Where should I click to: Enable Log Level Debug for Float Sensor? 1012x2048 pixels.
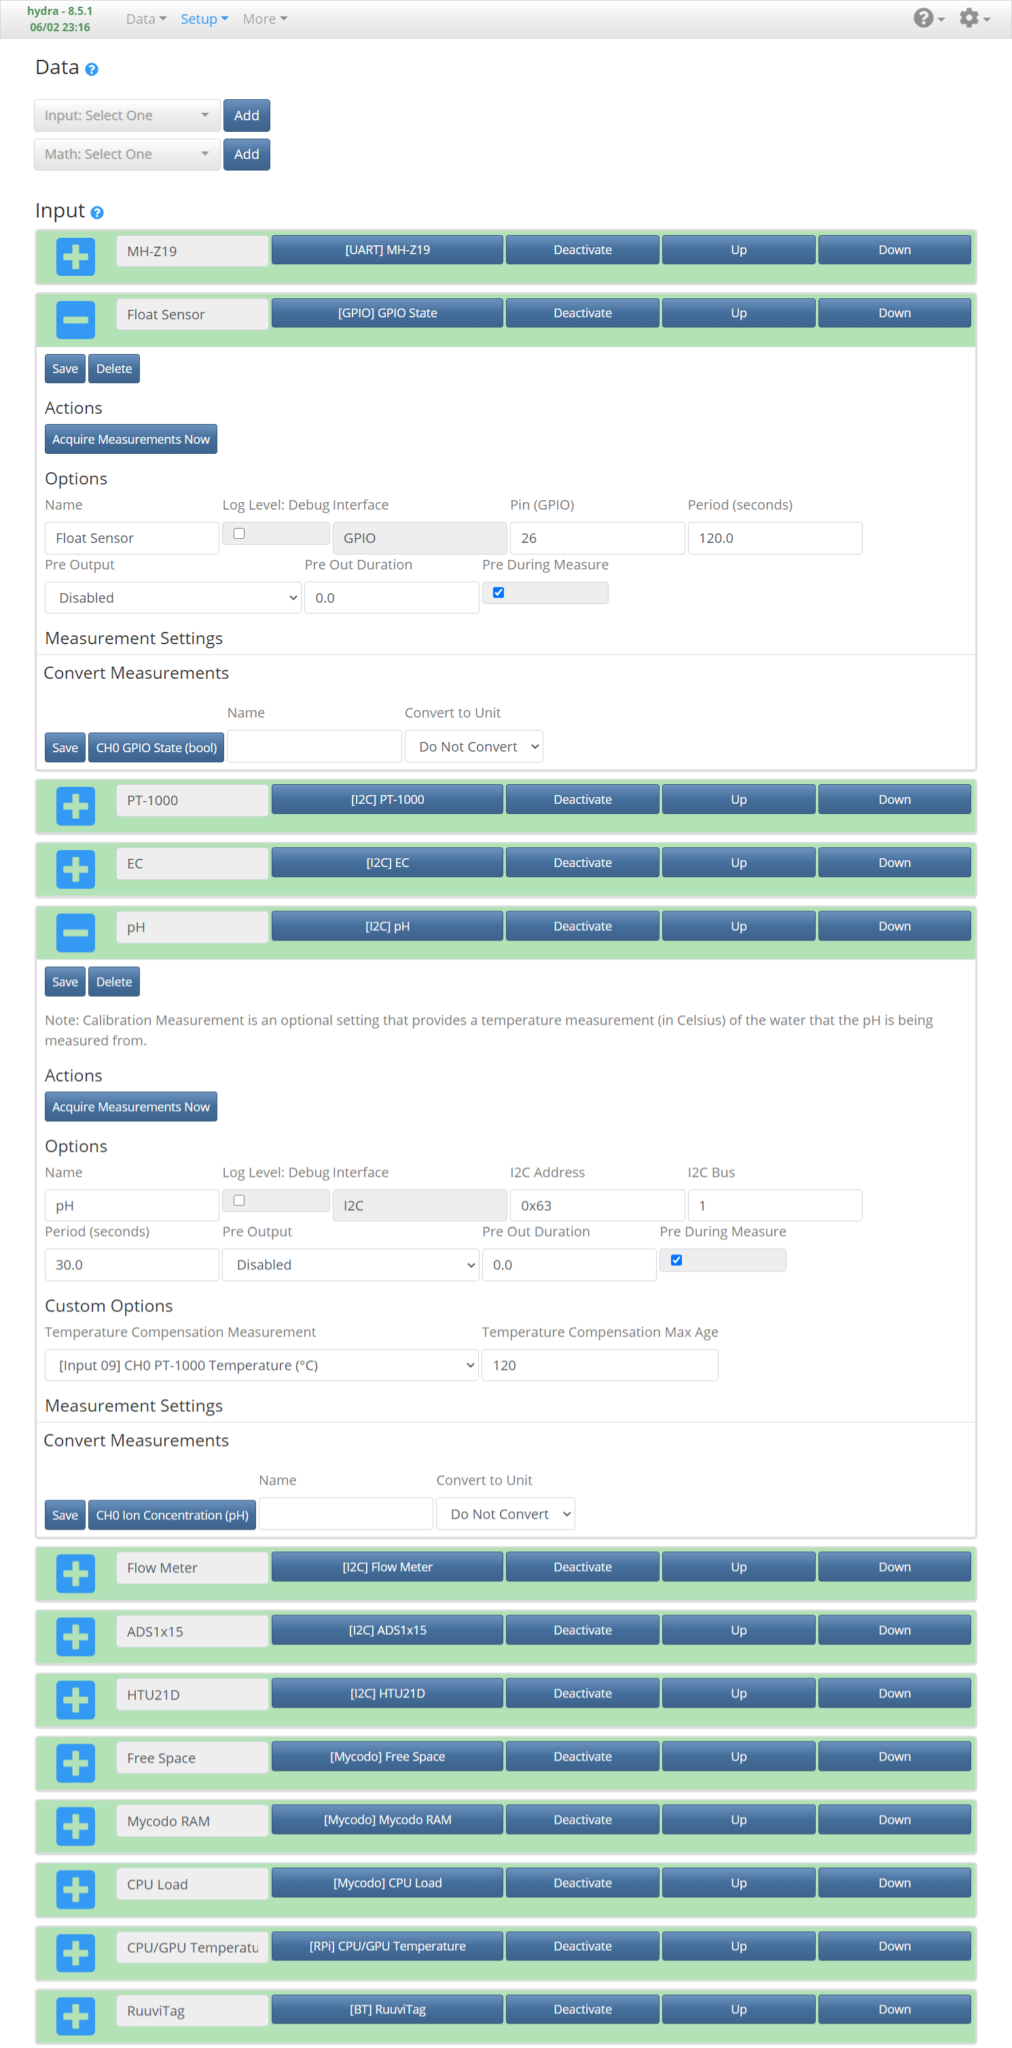(239, 534)
